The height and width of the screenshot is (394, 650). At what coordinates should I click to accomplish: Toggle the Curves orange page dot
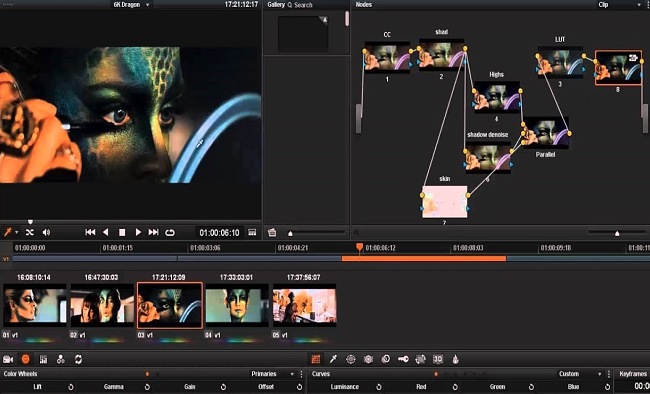tap(436, 374)
